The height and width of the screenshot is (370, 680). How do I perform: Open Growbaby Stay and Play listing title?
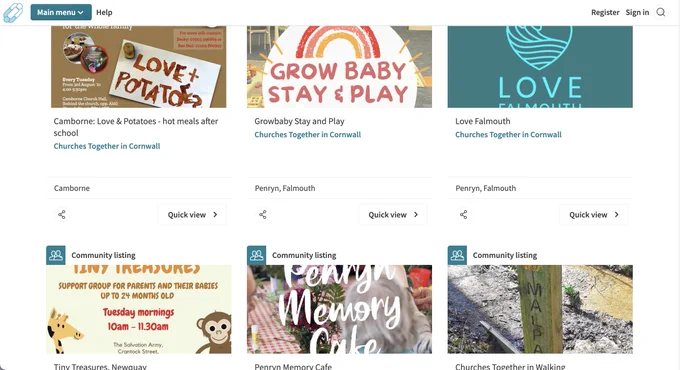[x=299, y=121]
